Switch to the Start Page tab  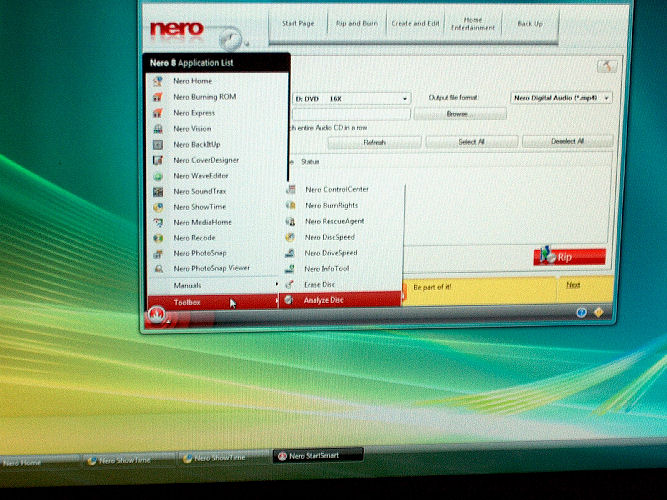(x=298, y=24)
